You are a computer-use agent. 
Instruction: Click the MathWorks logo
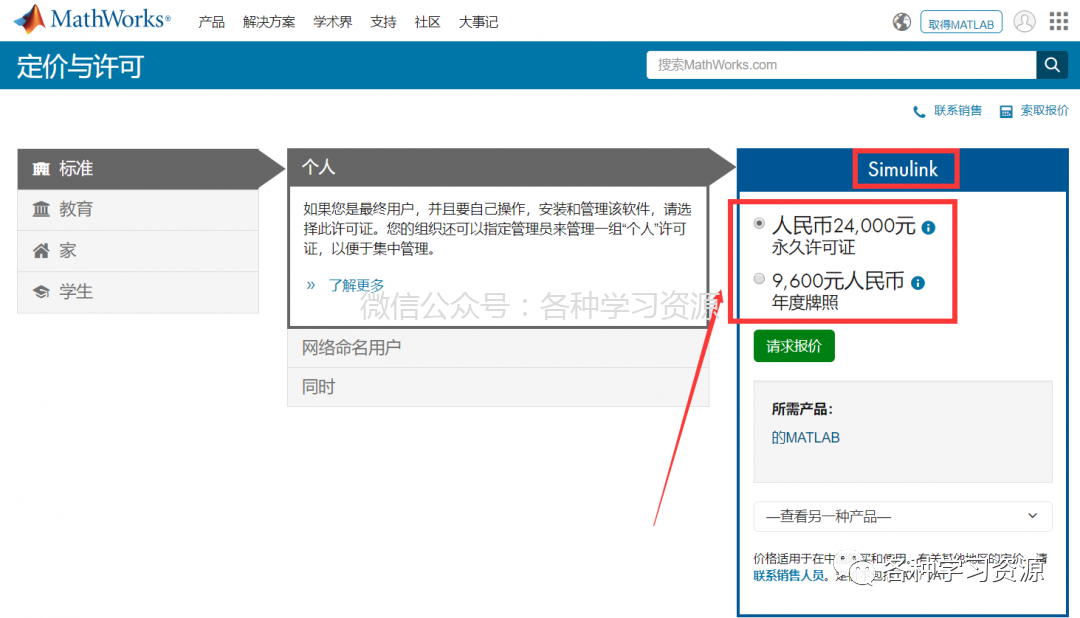[92, 19]
